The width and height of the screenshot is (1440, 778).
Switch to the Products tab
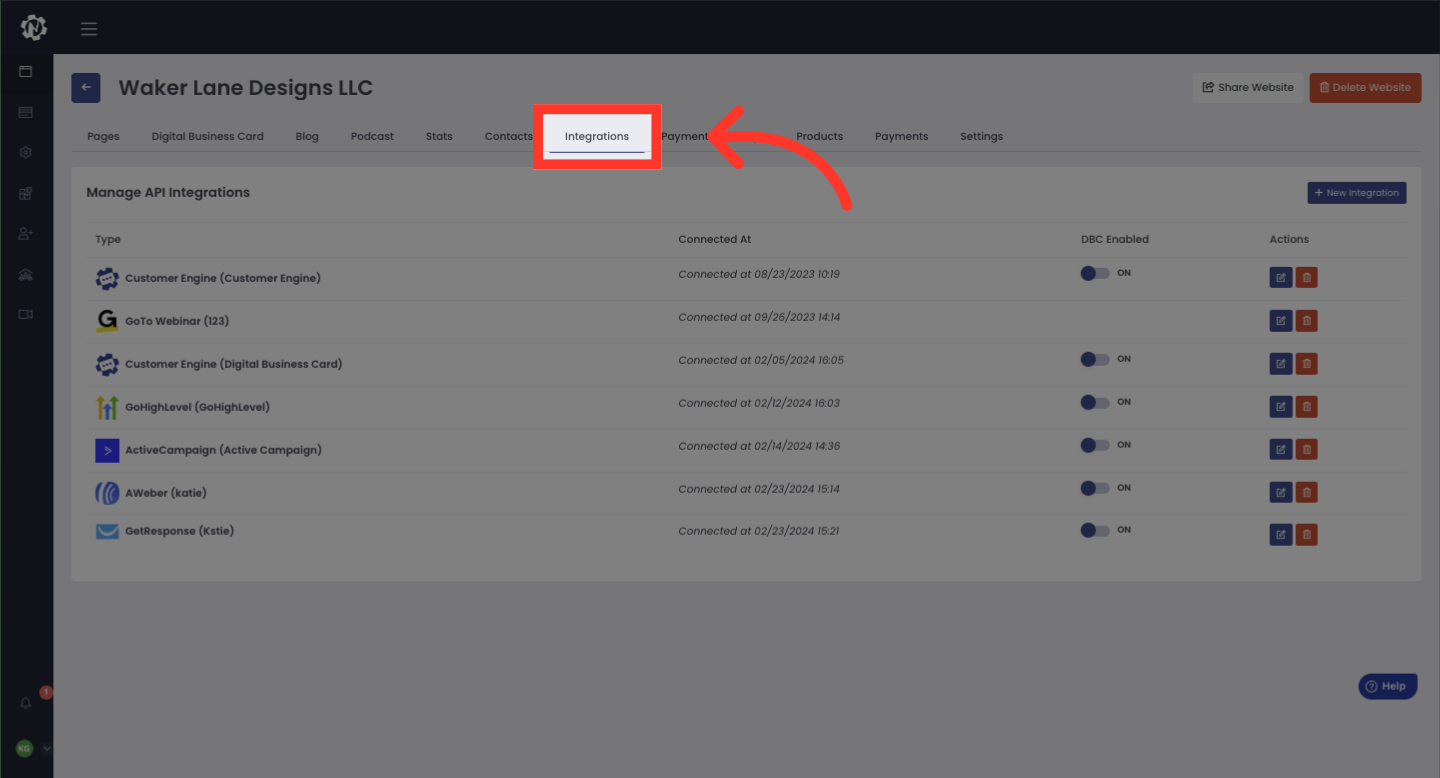tap(819, 136)
